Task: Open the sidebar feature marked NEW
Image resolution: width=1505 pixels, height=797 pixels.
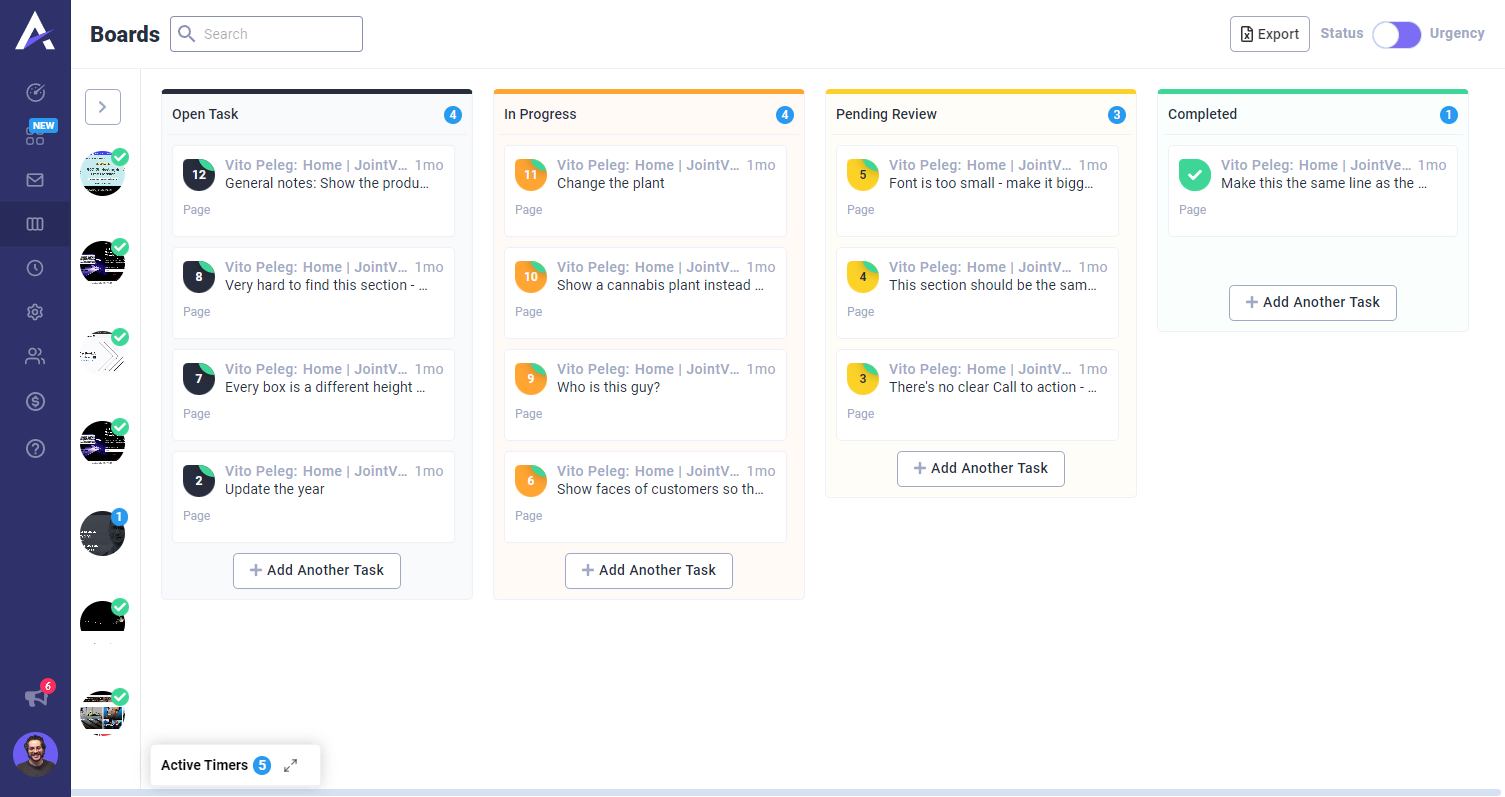Action: coord(35,134)
